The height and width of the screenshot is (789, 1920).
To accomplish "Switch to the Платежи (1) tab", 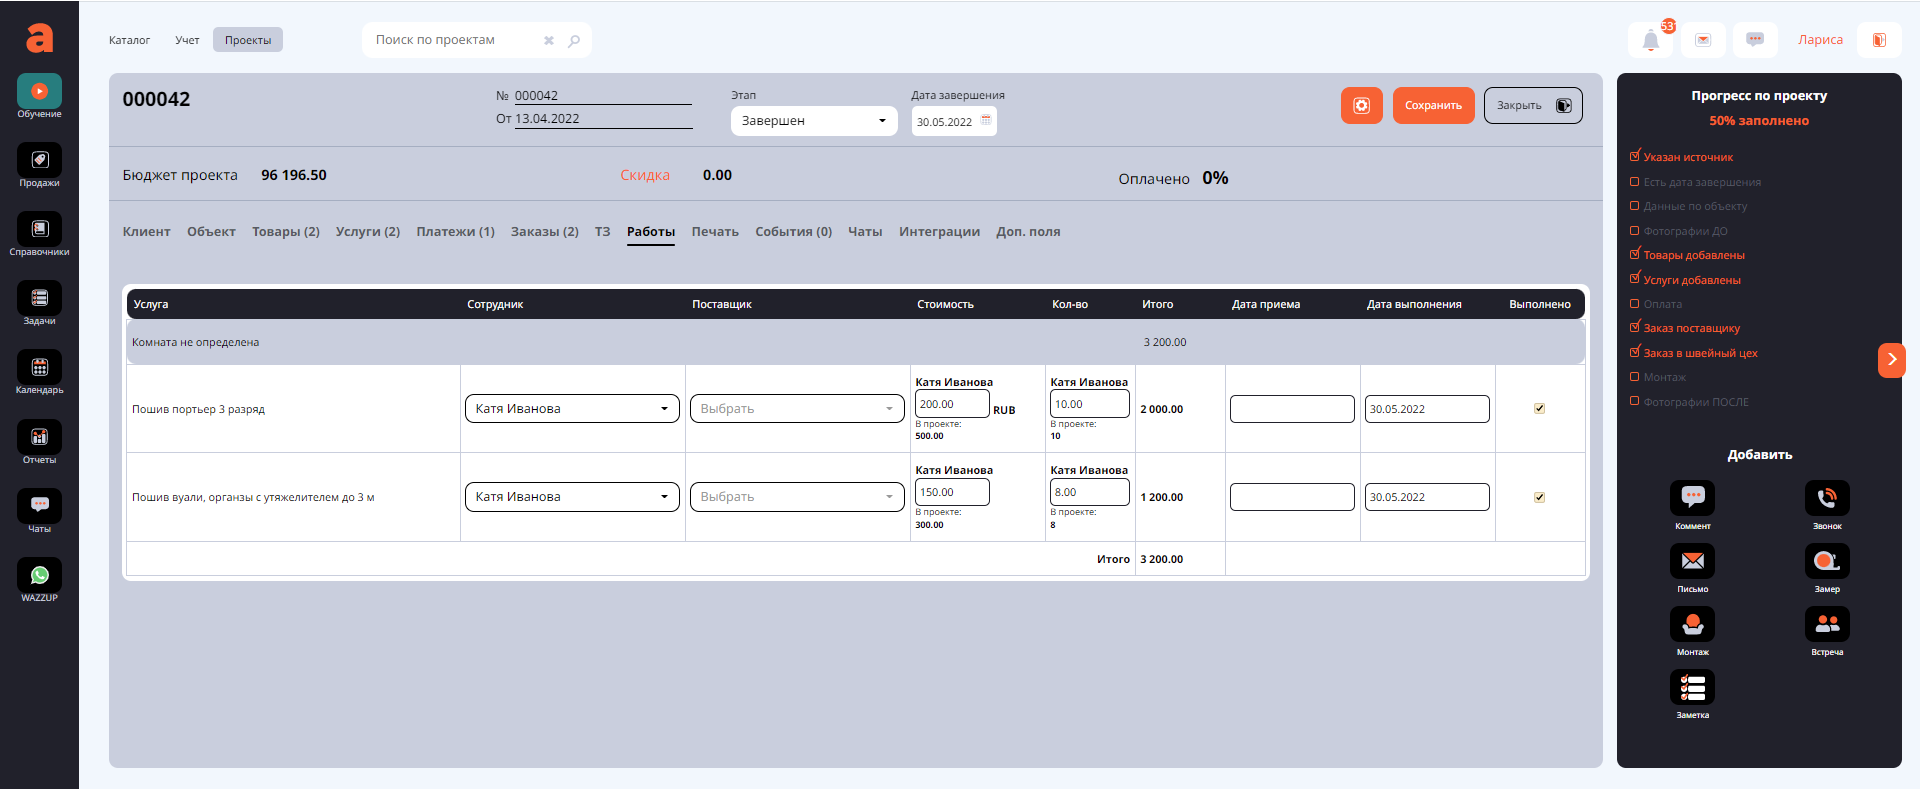I will (455, 232).
